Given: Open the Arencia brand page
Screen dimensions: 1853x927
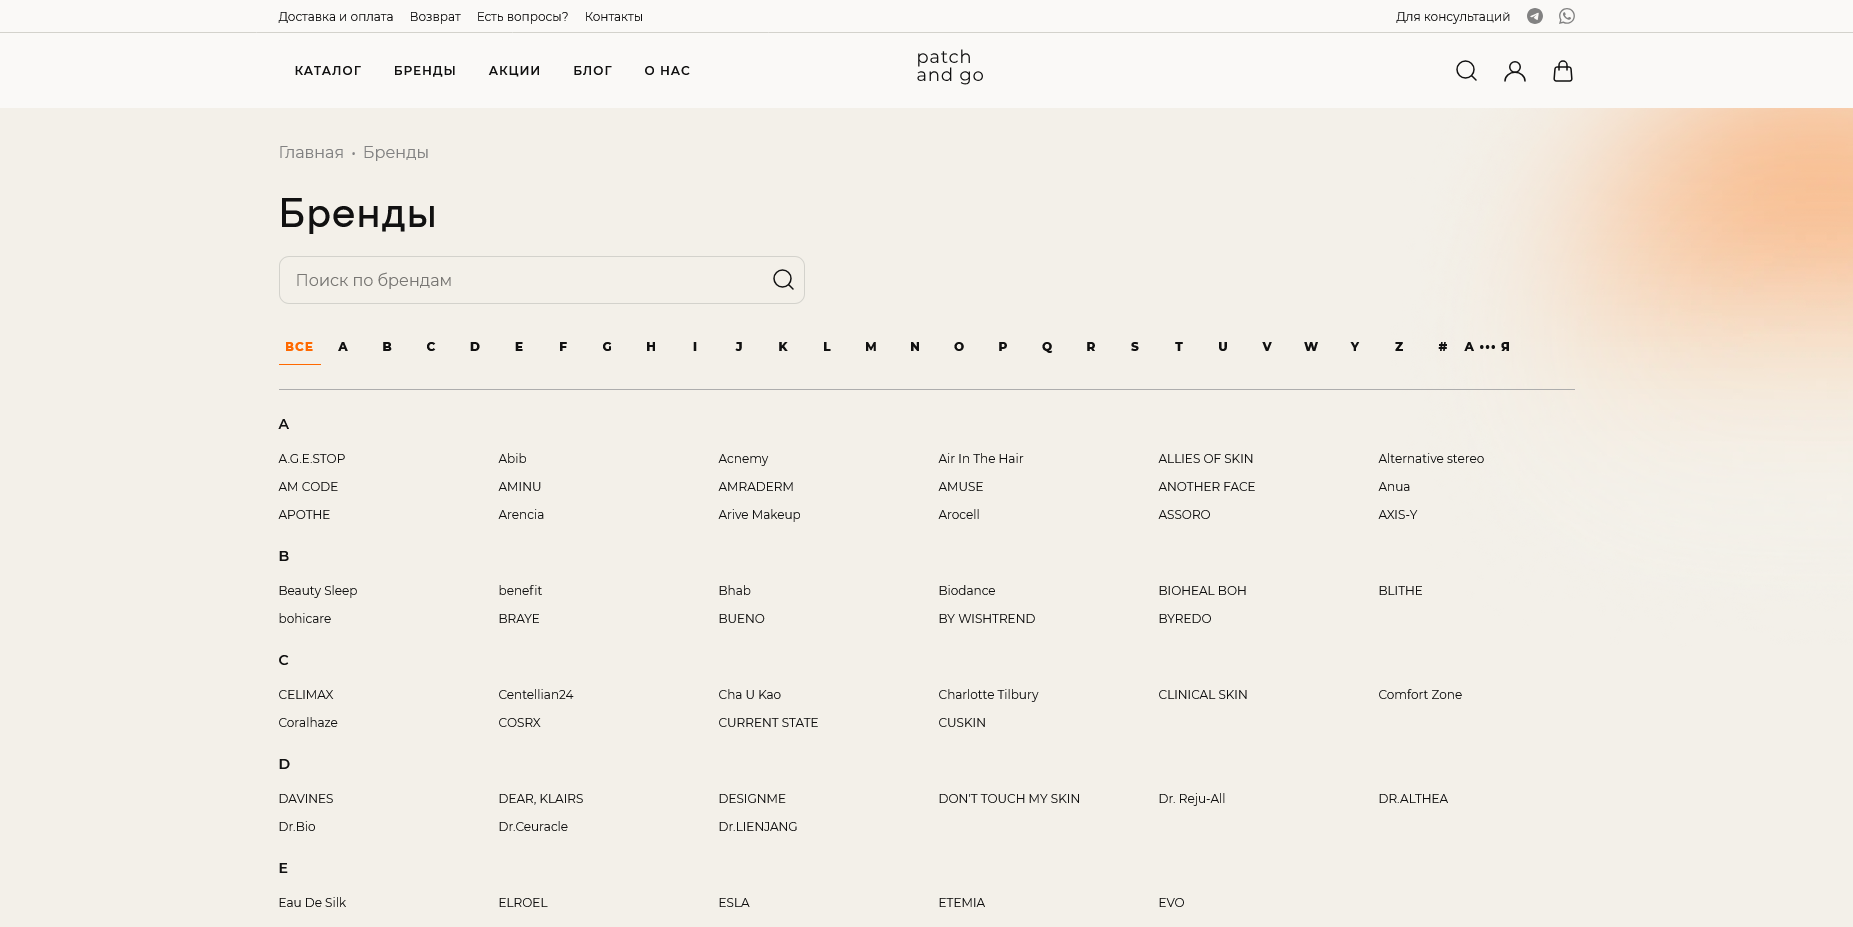Looking at the screenshot, I should tap(522, 515).
